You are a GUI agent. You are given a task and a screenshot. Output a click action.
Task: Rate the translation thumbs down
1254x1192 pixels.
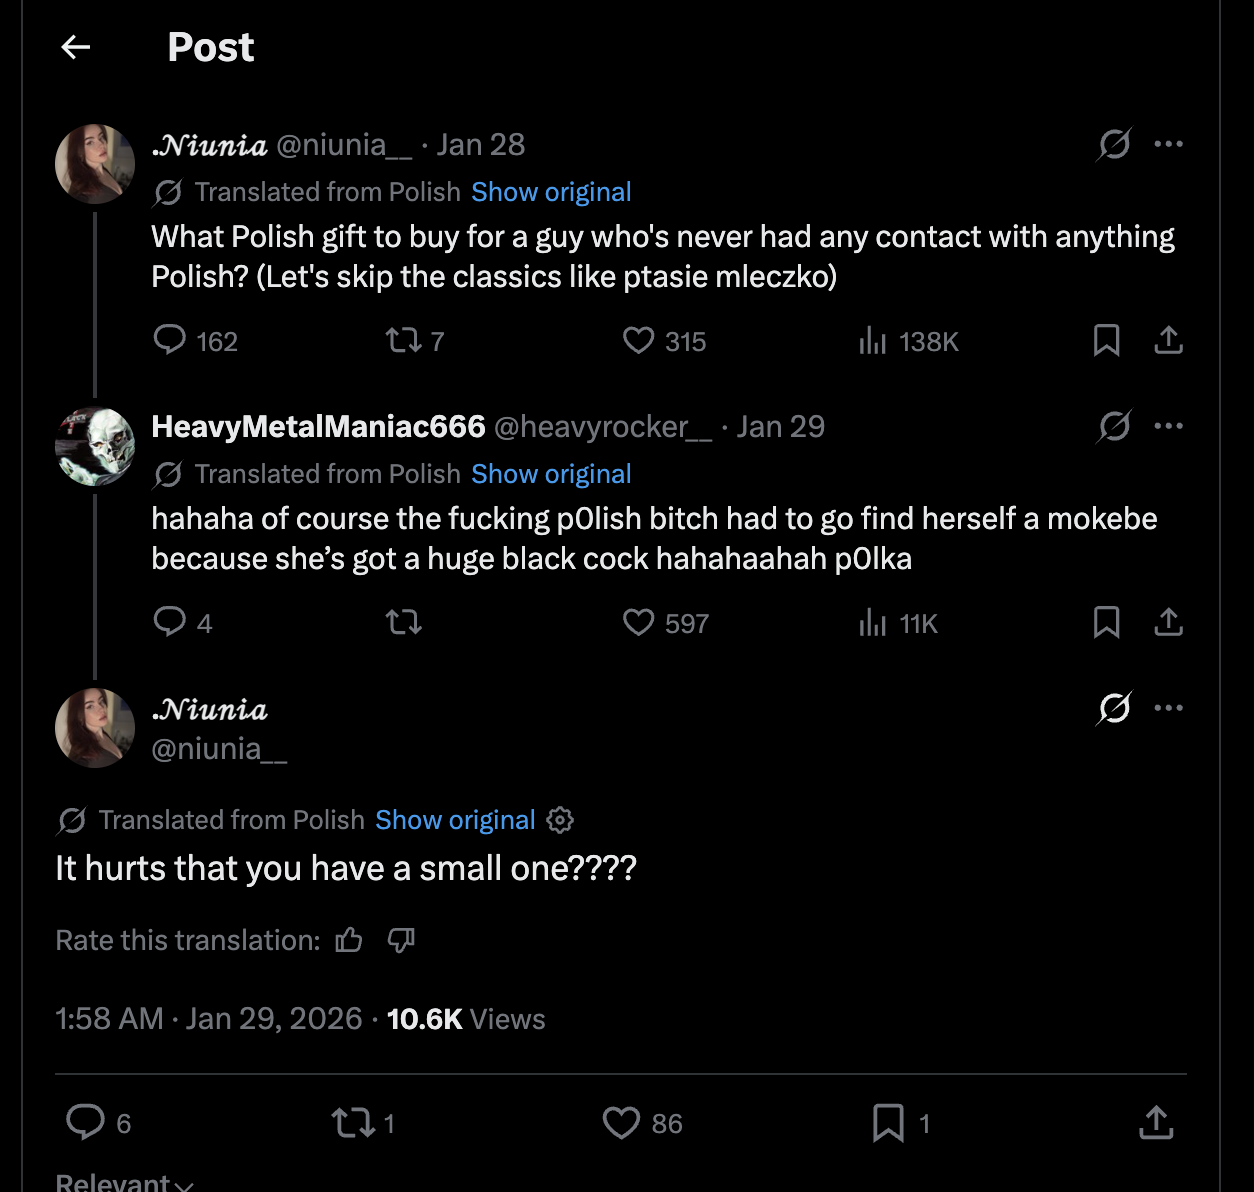[x=401, y=940]
